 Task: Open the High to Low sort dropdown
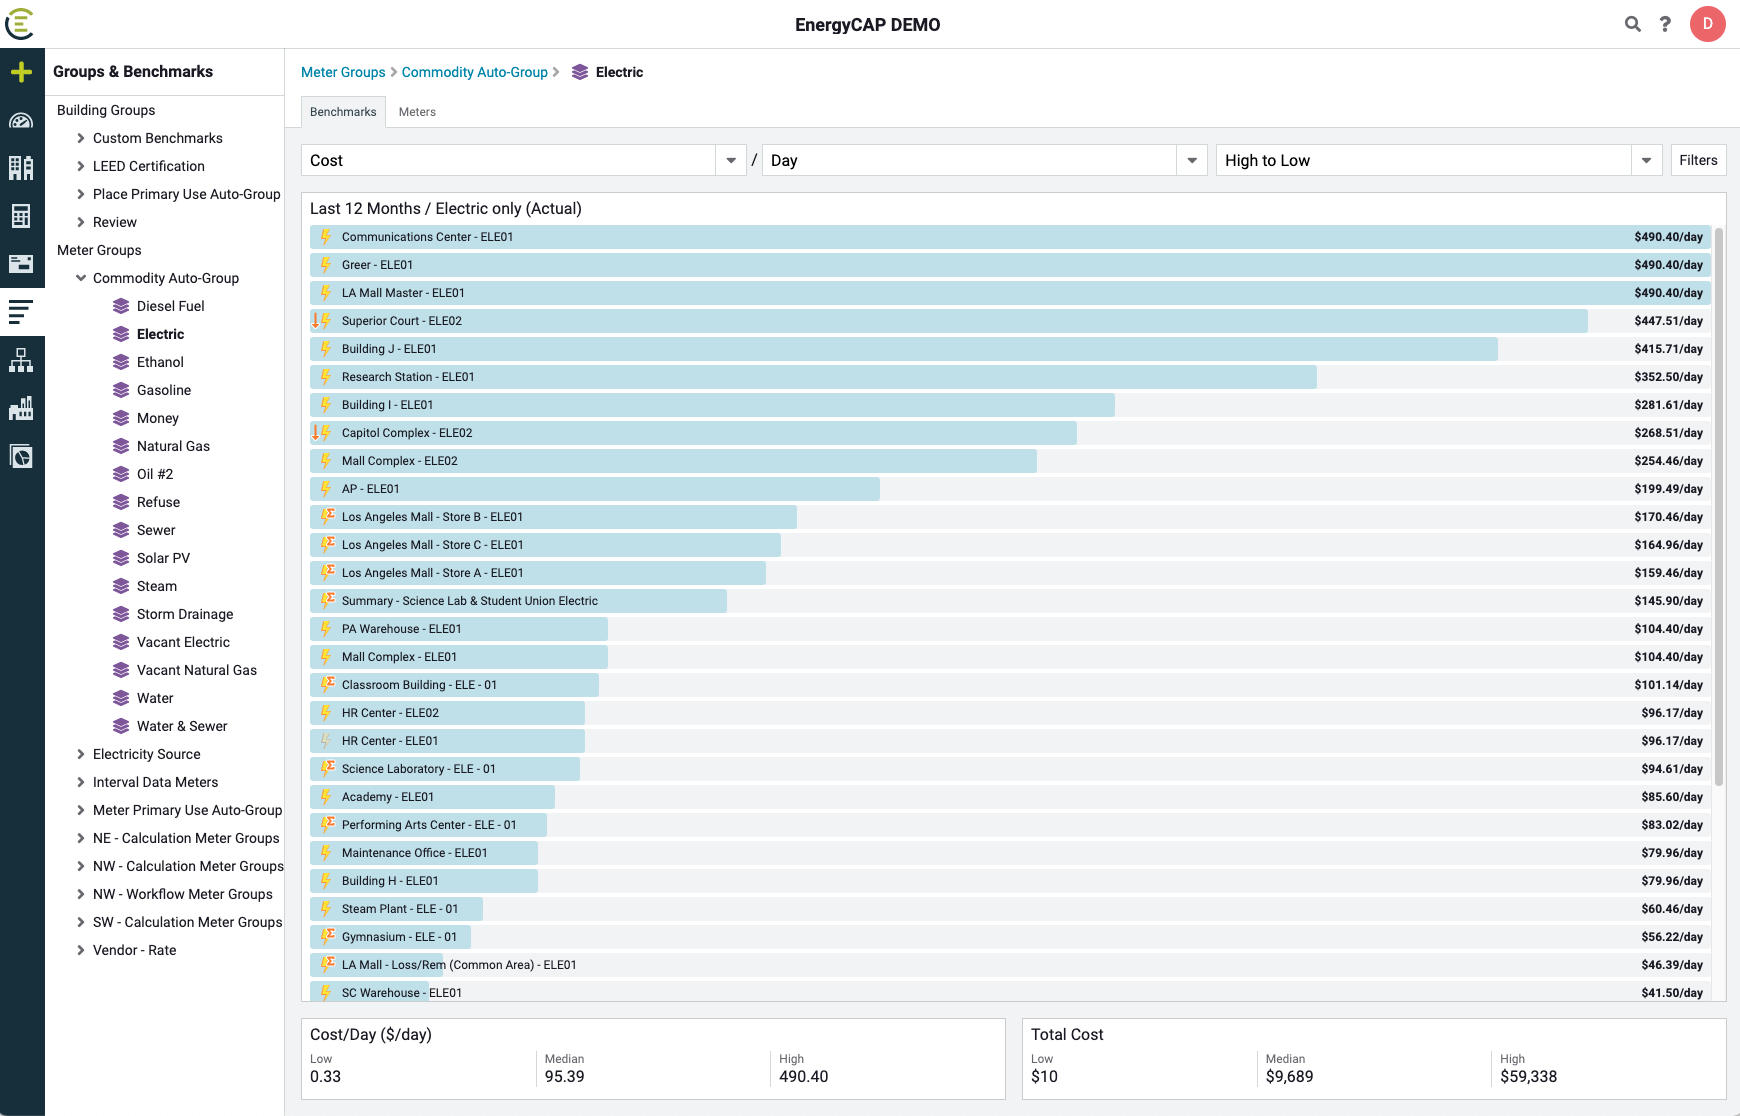pyautogui.click(x=1646, y=160)
